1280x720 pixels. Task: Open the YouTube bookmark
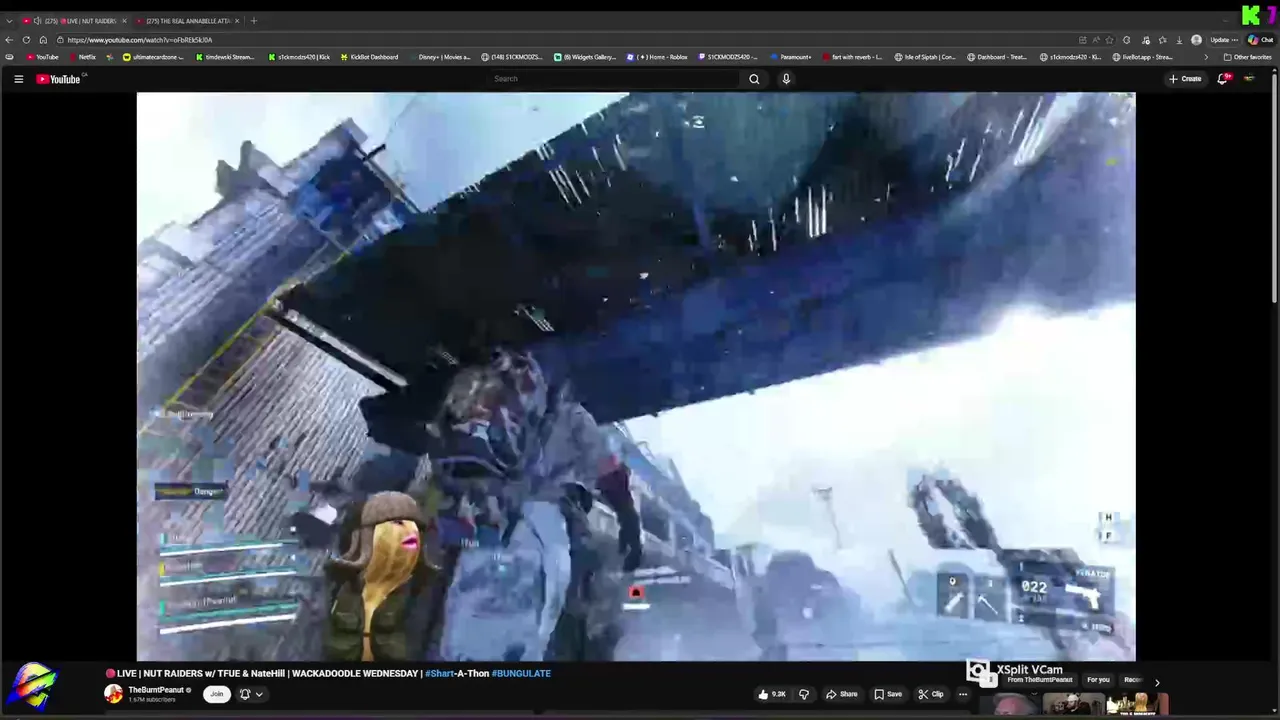tap(42, 57)
